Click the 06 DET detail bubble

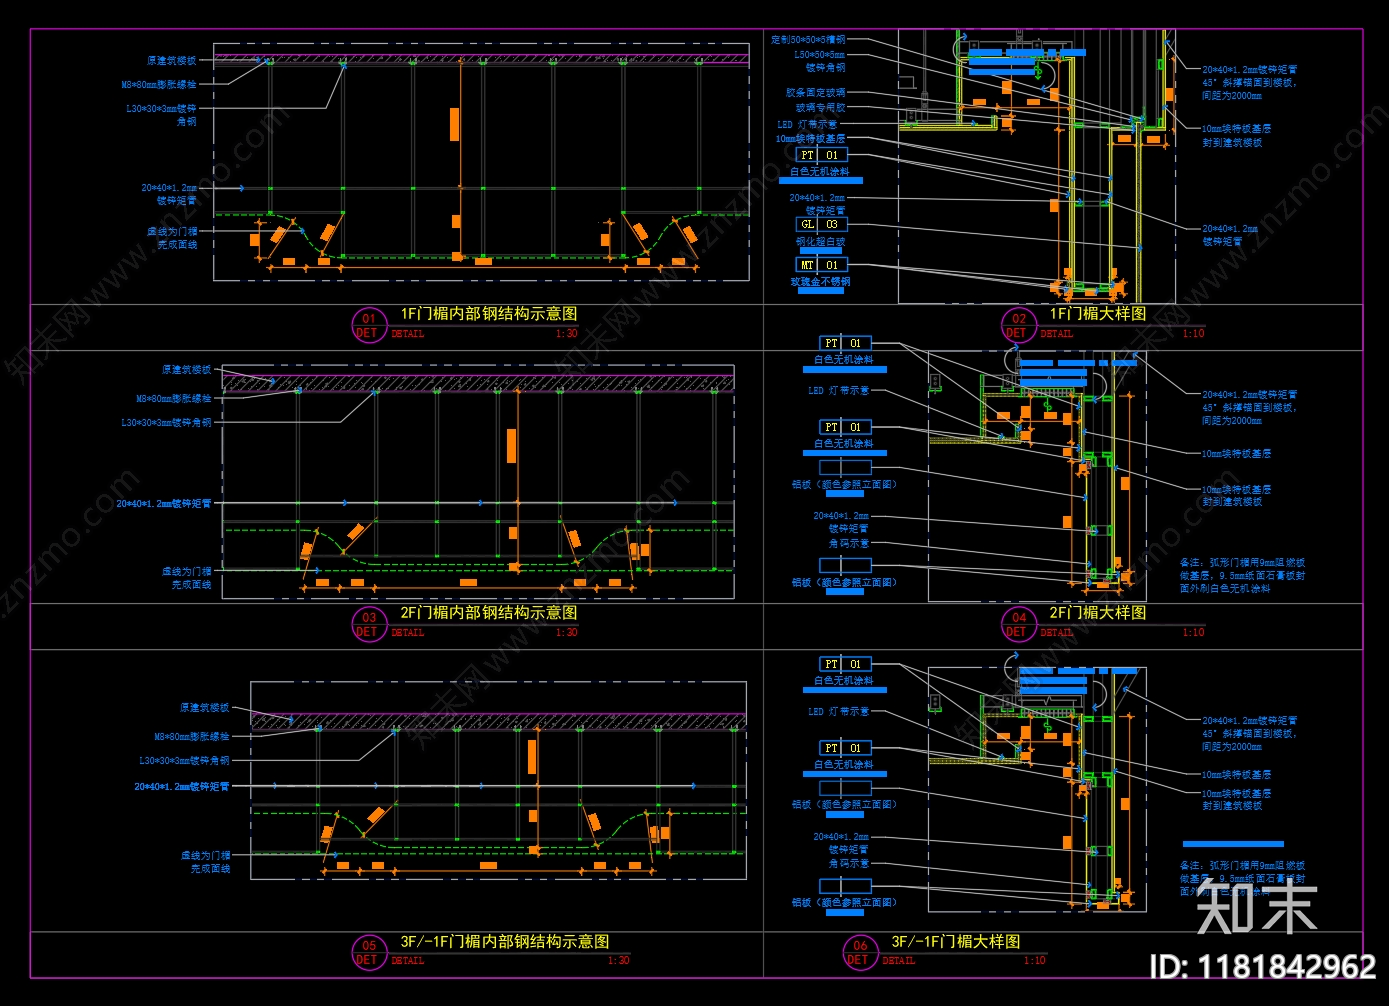(x=859, y=953)
